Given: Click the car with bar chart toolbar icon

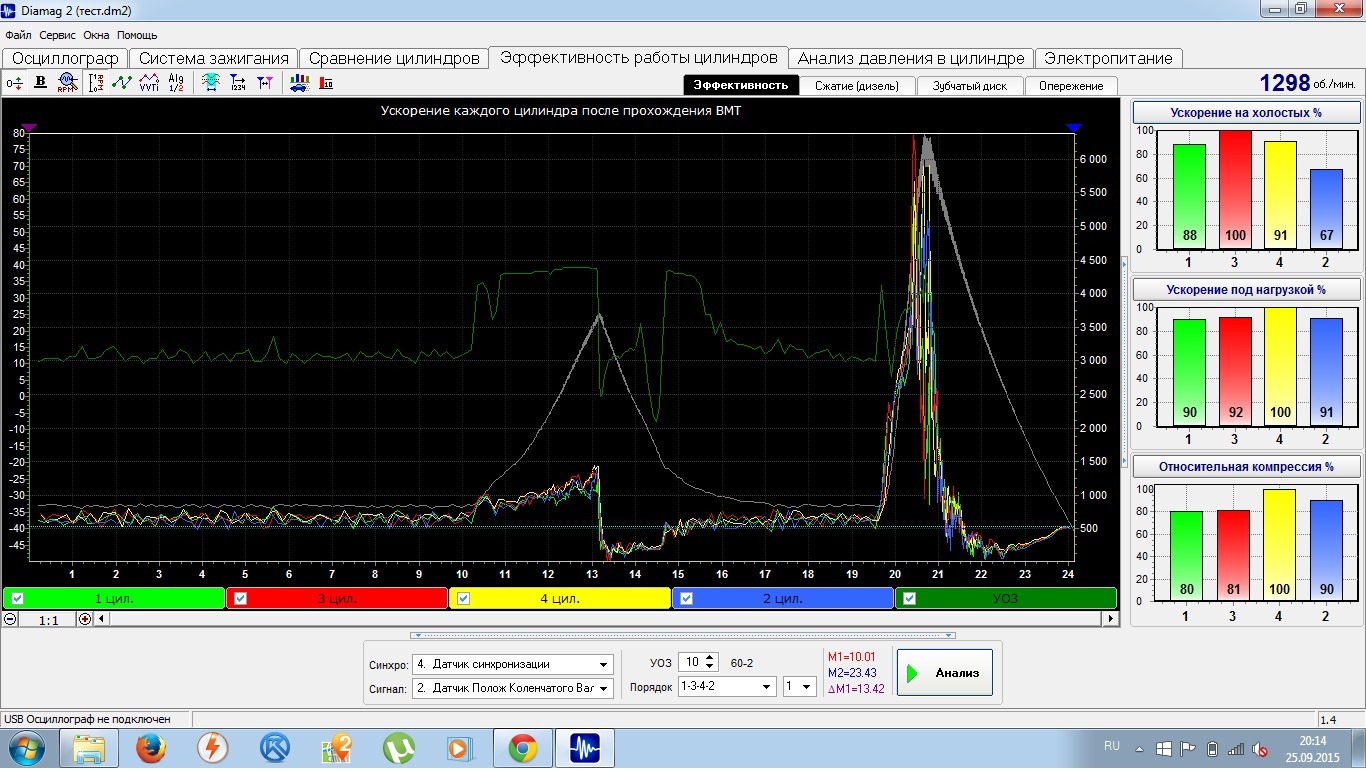Looking at the screenshot, I should 299,83.
